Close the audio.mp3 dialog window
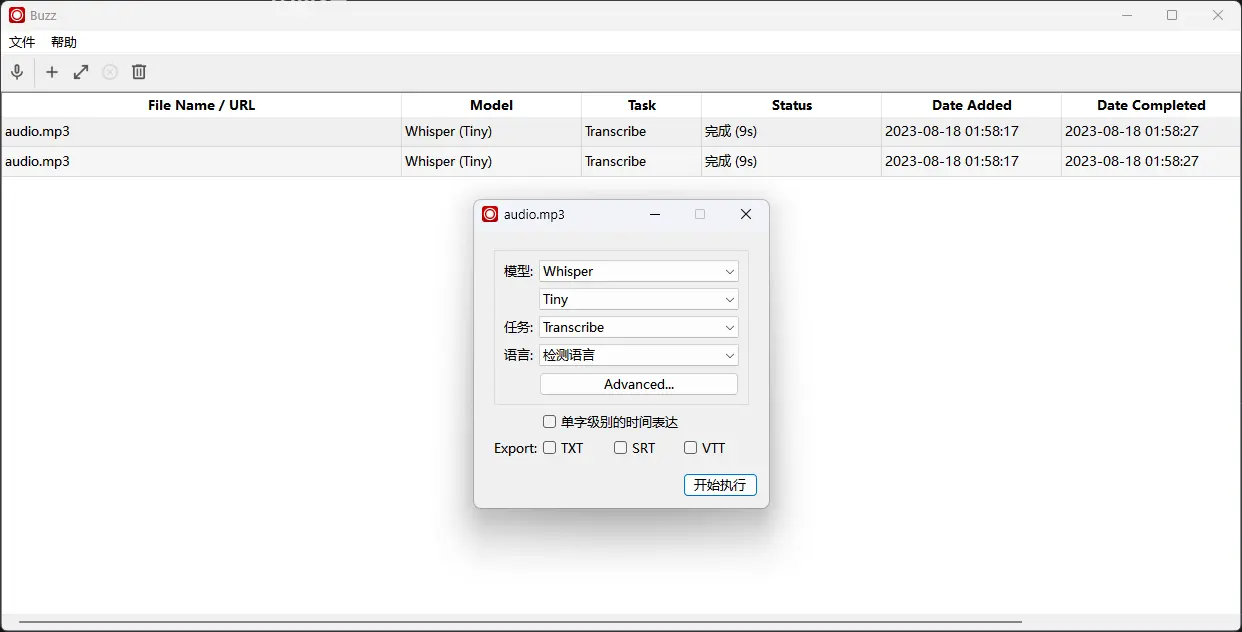This screenshot has width=1242, height=632. click(x=745, y=214)
